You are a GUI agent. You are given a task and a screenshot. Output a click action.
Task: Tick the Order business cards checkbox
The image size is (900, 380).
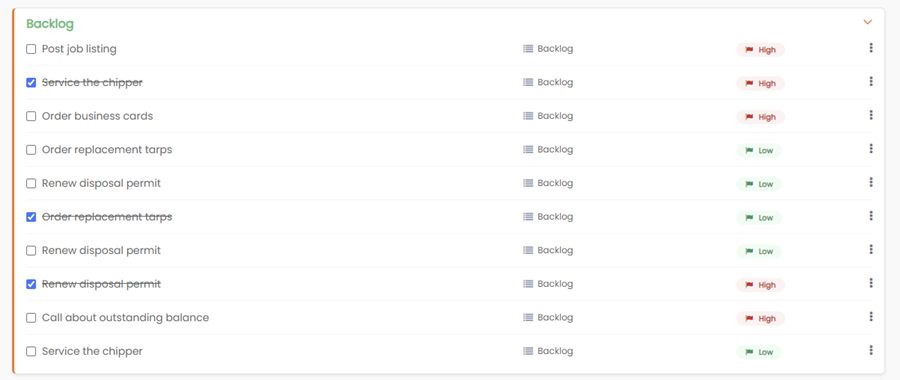click(31, 117)
